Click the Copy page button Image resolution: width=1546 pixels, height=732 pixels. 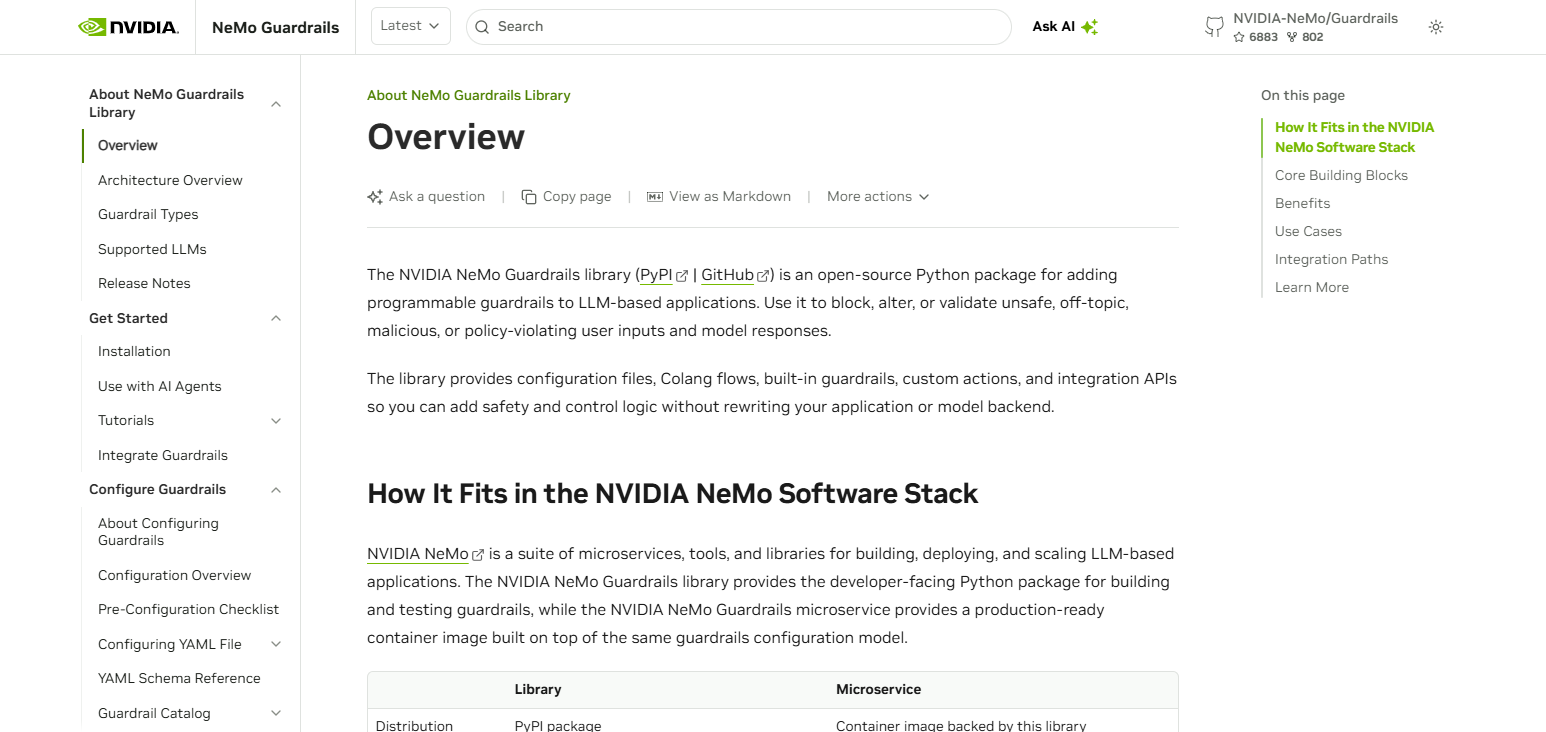566,197
